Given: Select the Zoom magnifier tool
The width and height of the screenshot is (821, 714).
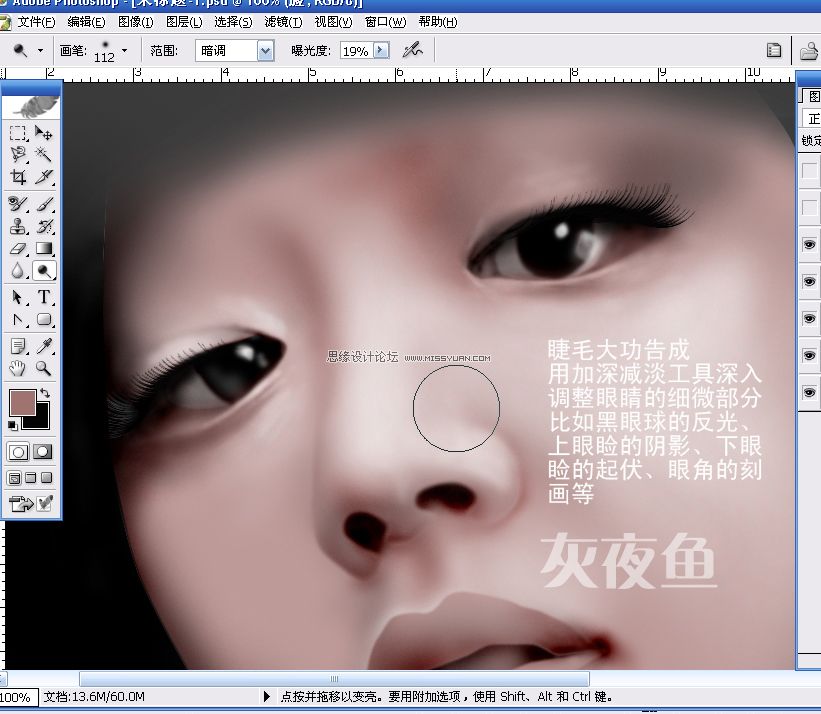Looking at the screenshot, I should 44,369.
